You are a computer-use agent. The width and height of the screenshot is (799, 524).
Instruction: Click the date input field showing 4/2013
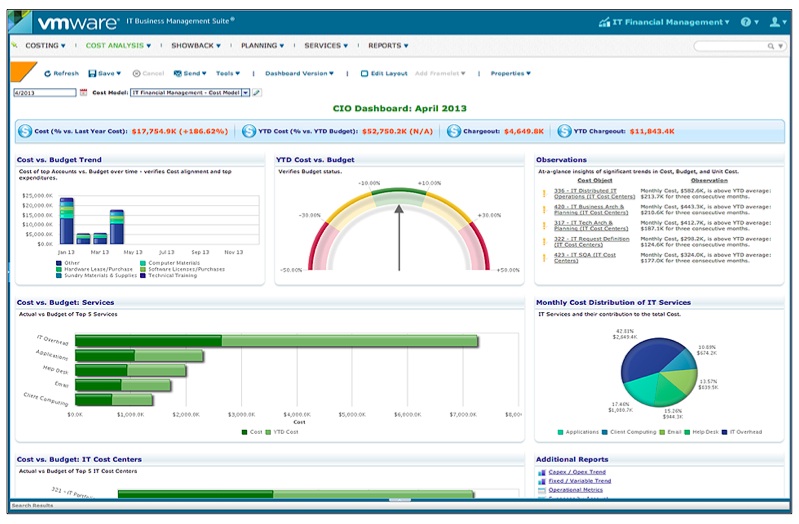click(x=45, y=93)
